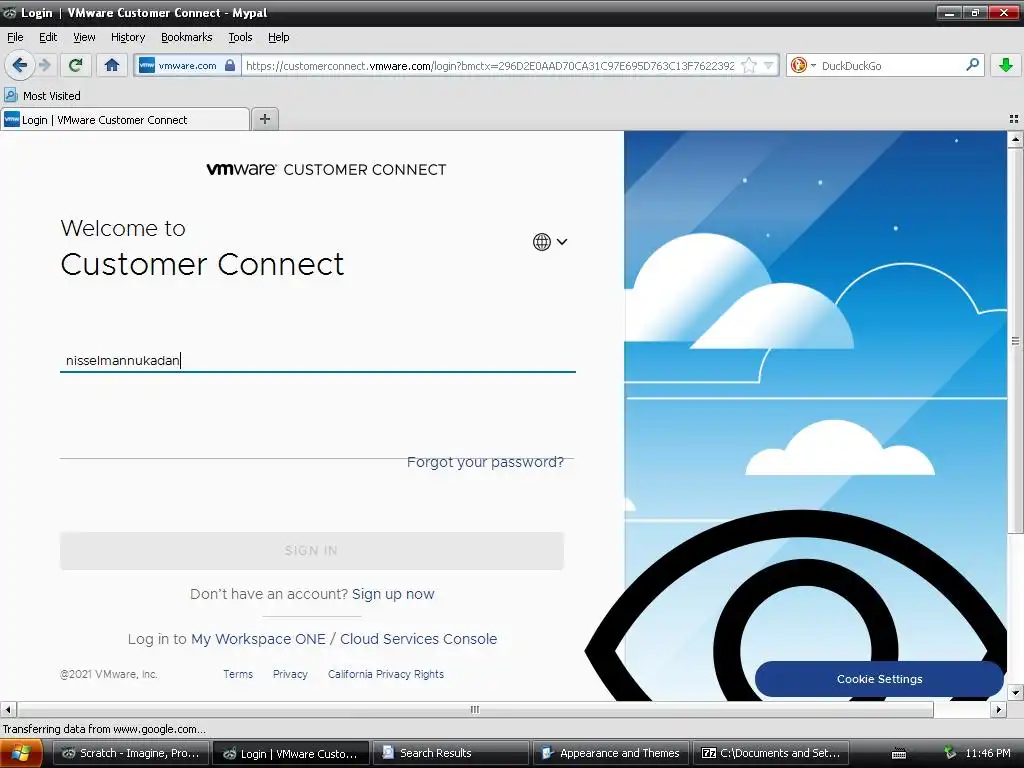Click the browser Back arrow button
1024x768 pixels.
(x=20, y=65)
